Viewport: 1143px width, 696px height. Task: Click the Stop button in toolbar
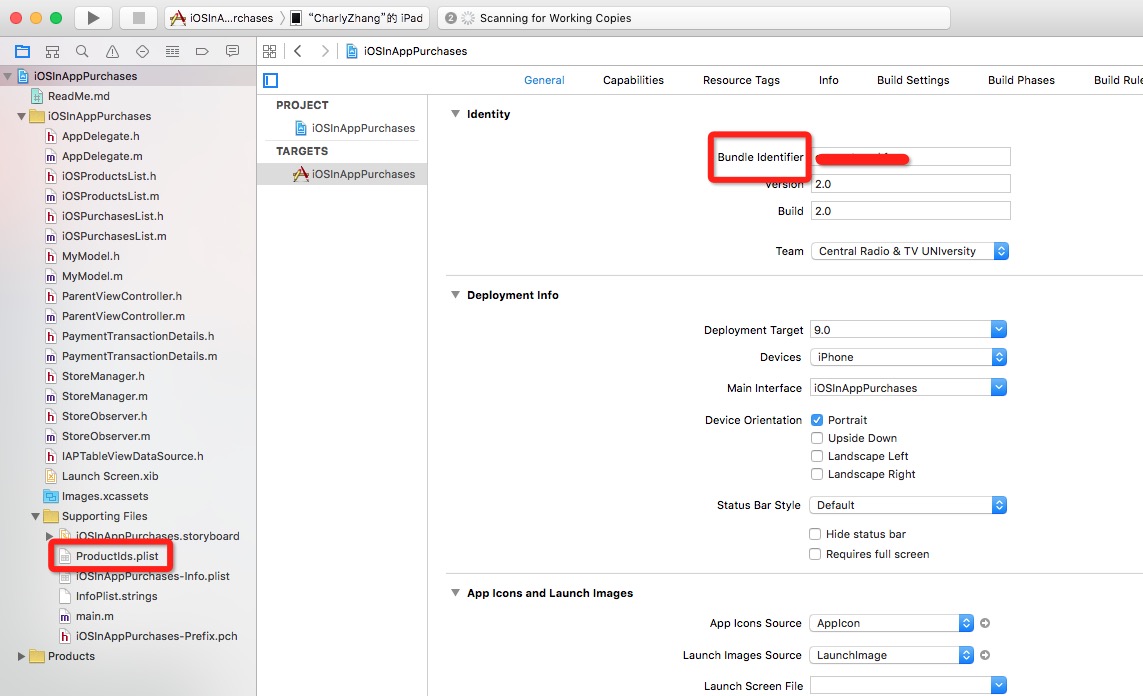(138, 18)
